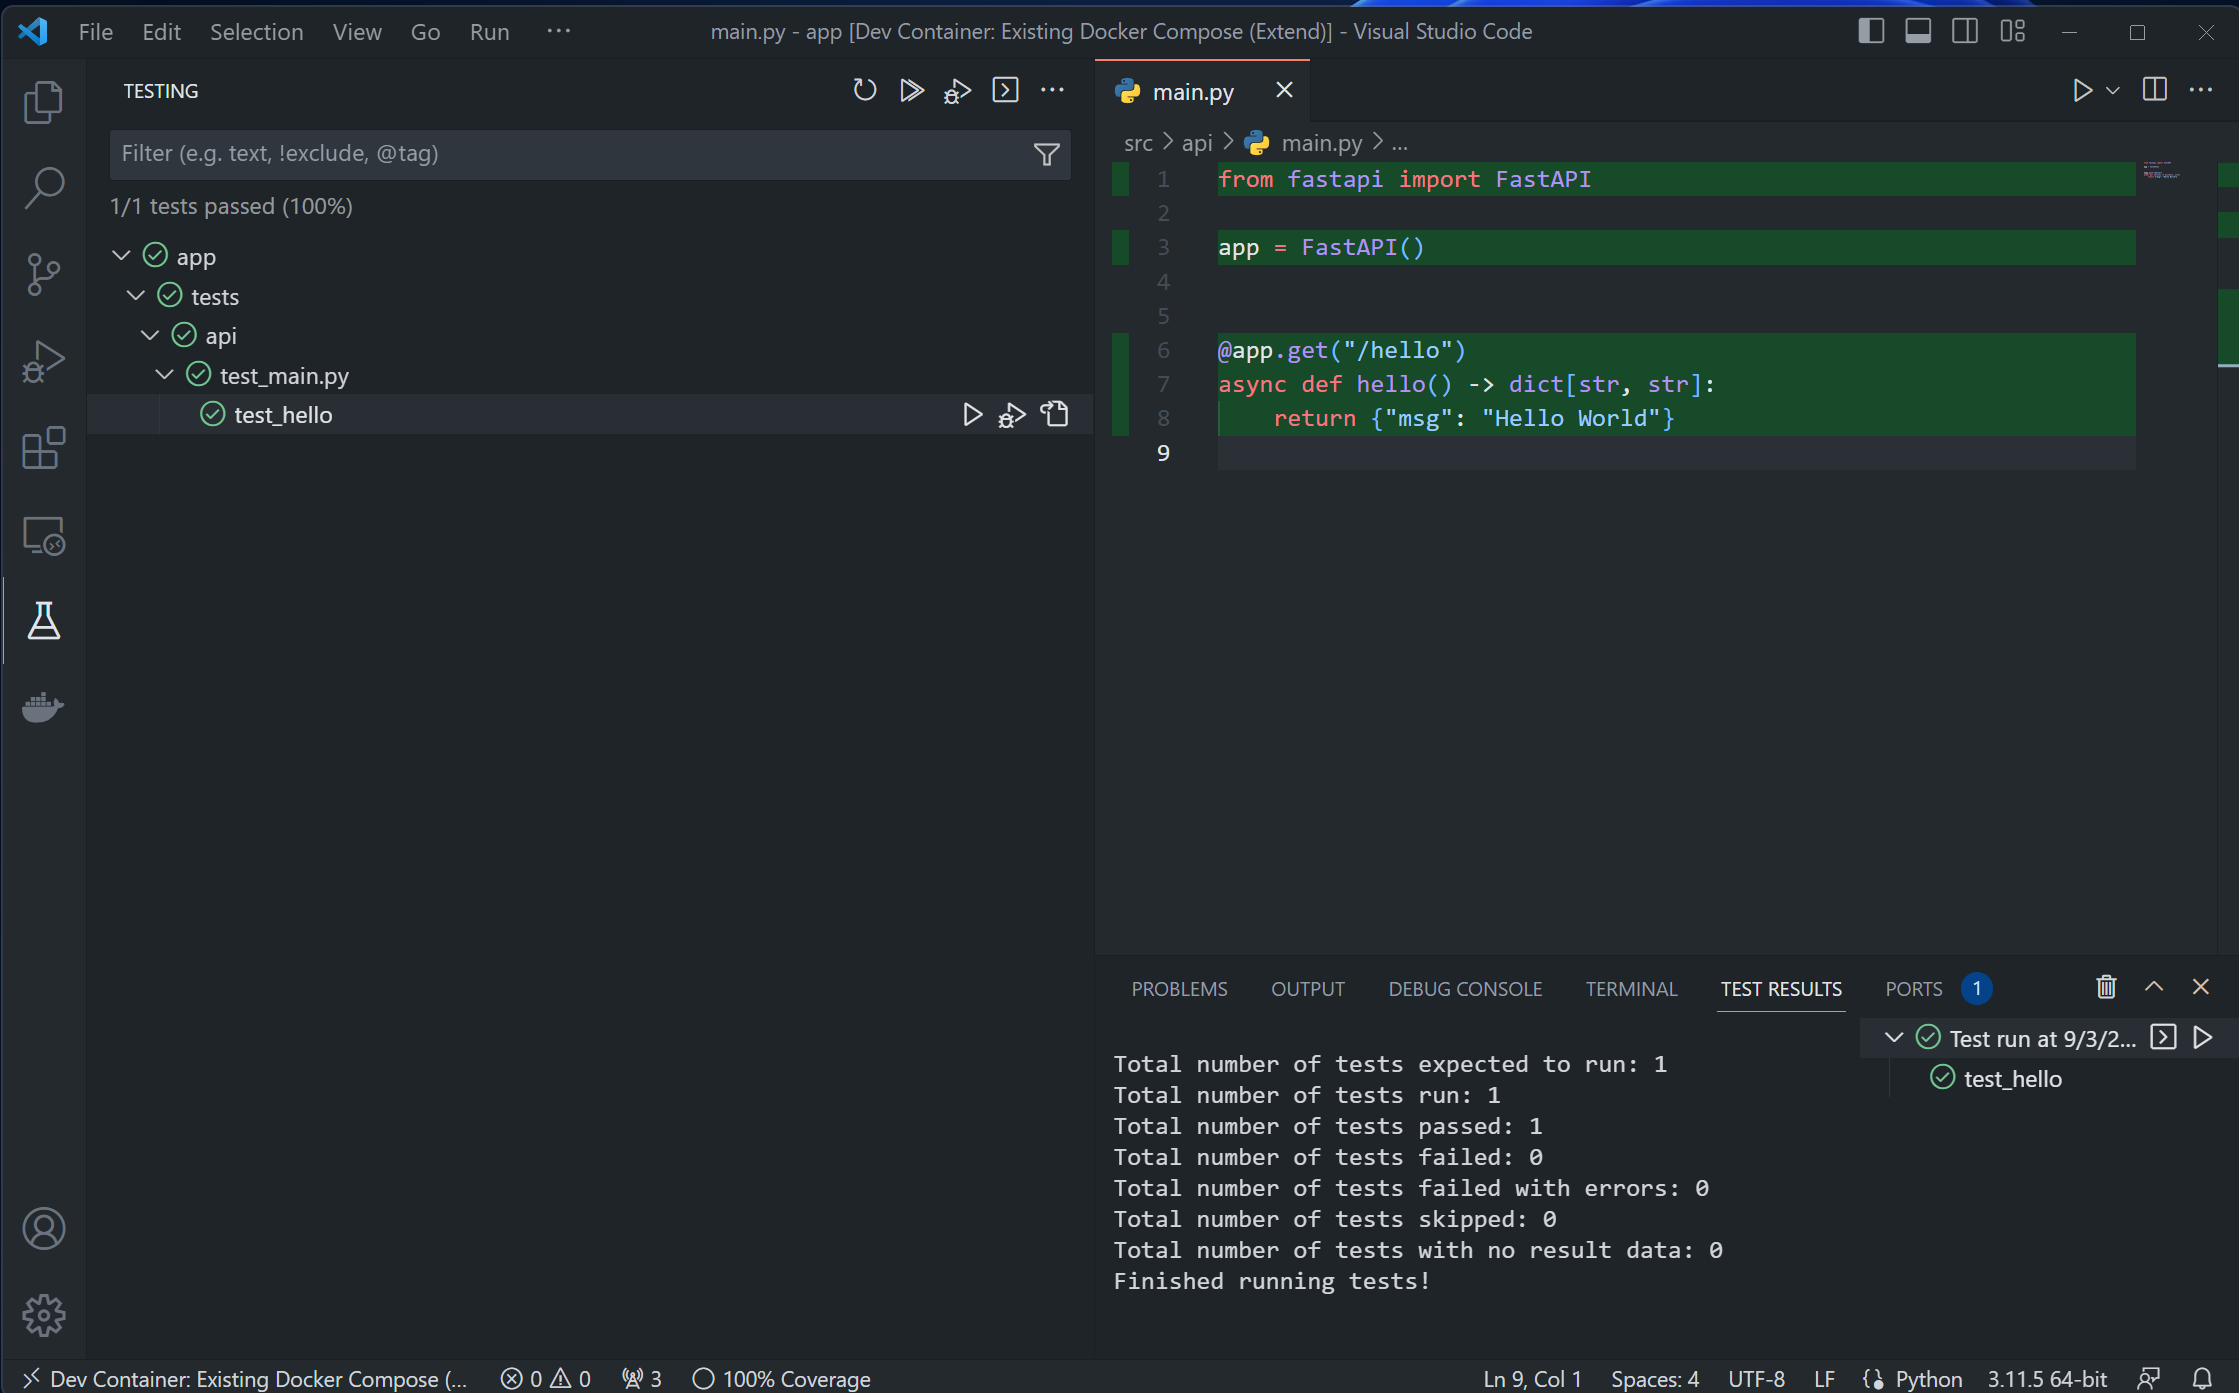Open Source Control view
The width and height of the screenshot is (2239, 1393).
click(43, 274)
